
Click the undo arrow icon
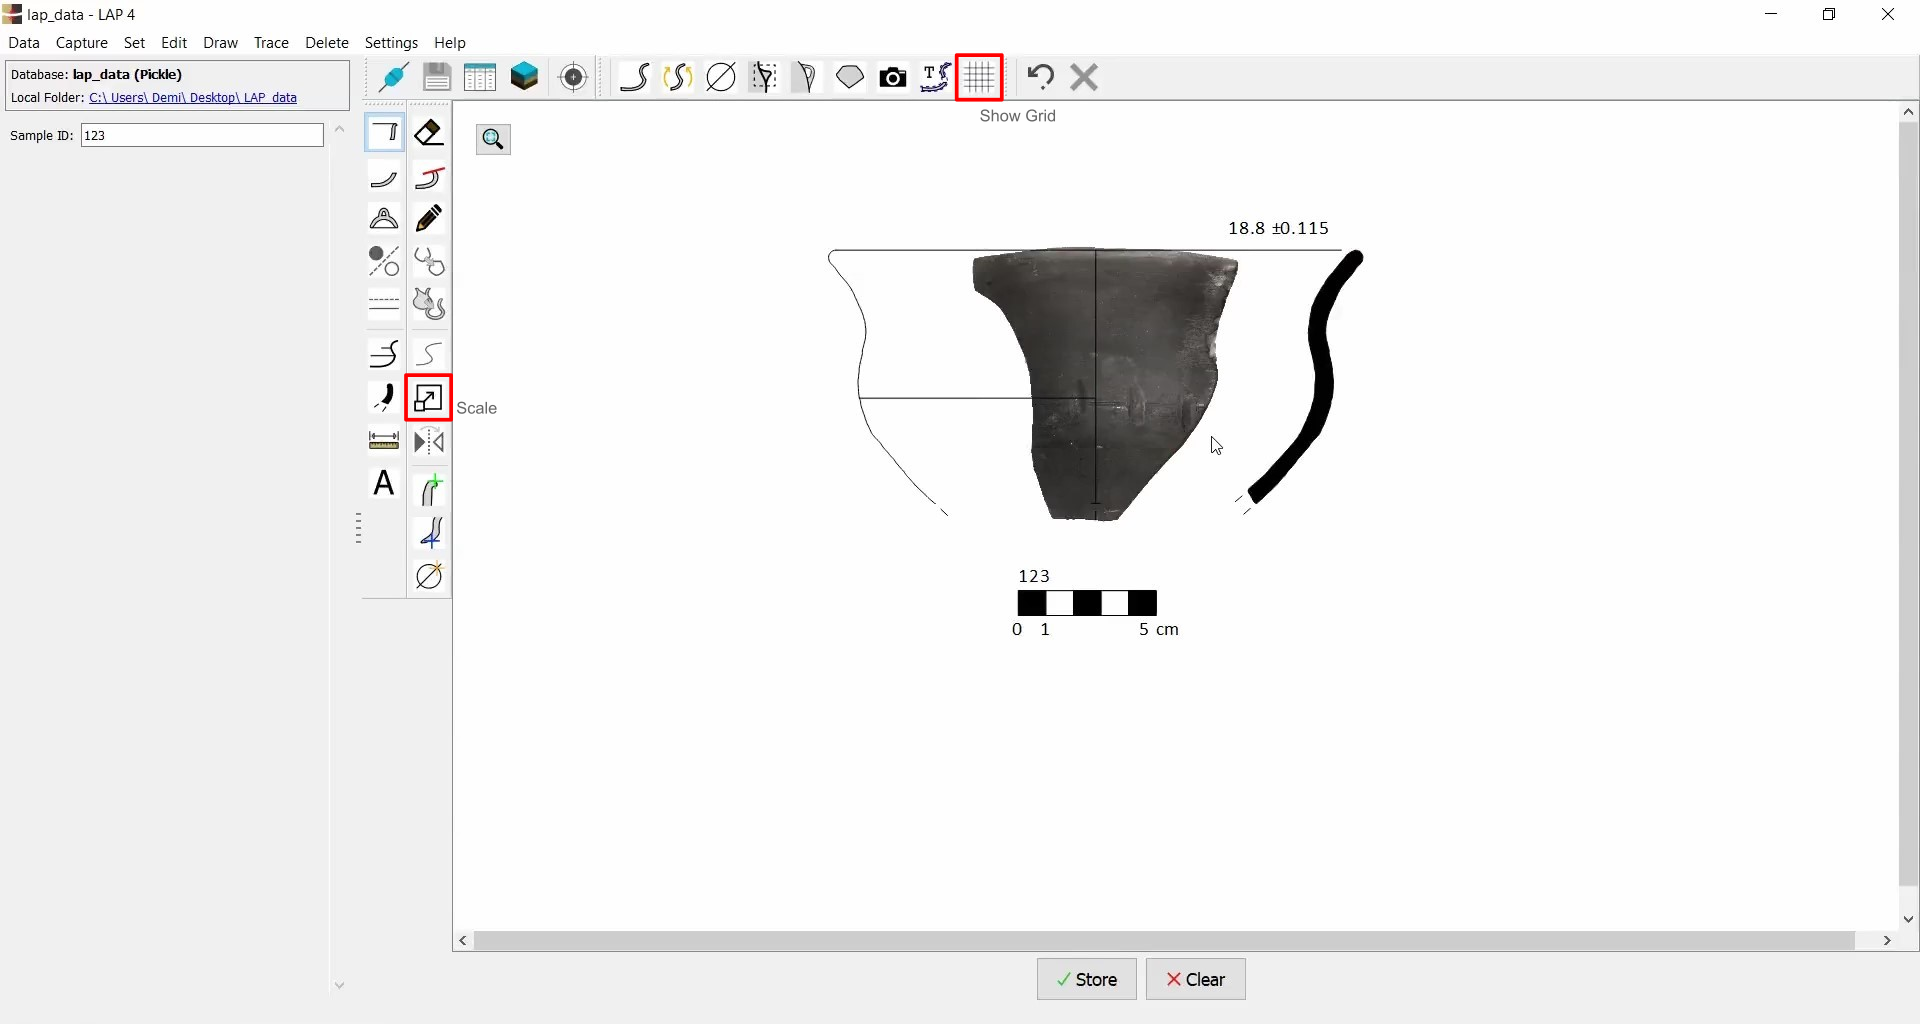click(x=1041, y=77)
